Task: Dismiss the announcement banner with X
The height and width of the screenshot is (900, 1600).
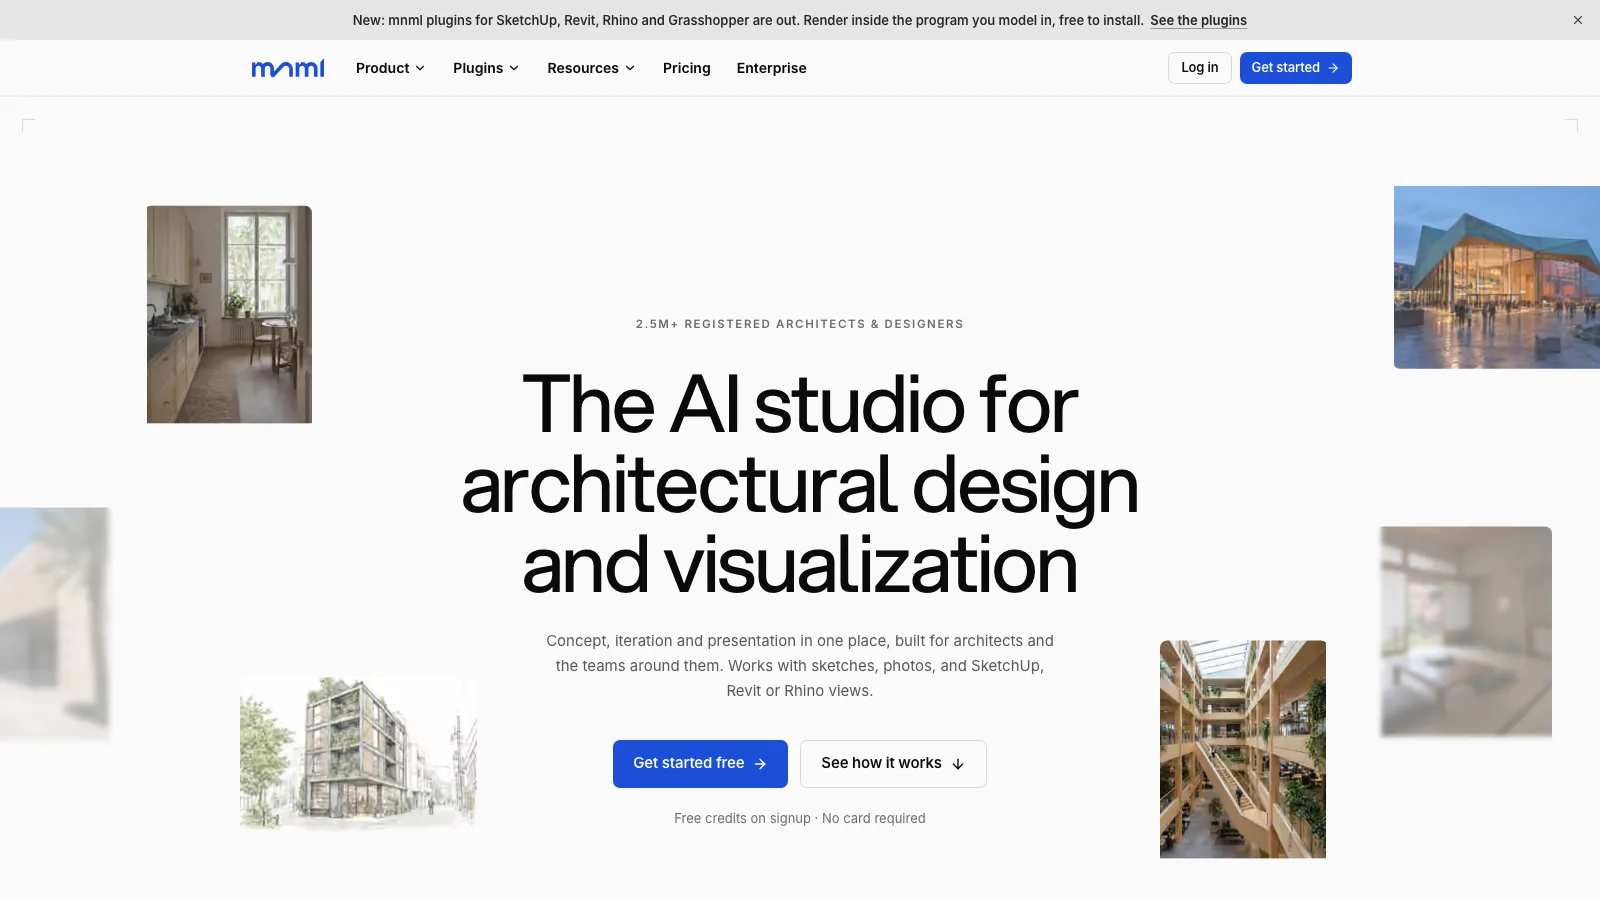Action: pyautogui.click(x=1578, y=20)
